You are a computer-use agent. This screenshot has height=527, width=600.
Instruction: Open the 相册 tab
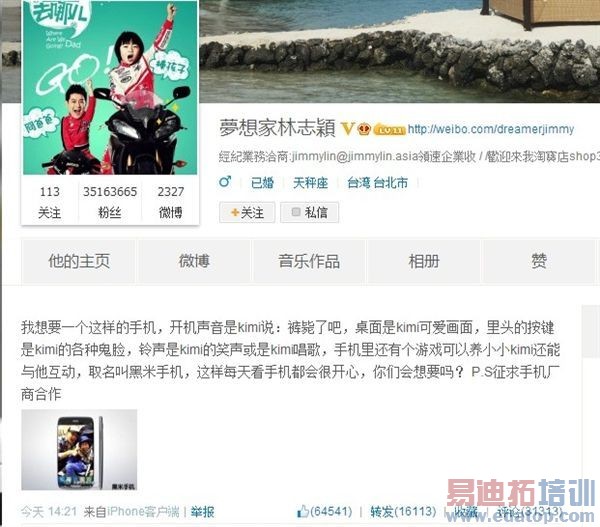coord(424,261)
